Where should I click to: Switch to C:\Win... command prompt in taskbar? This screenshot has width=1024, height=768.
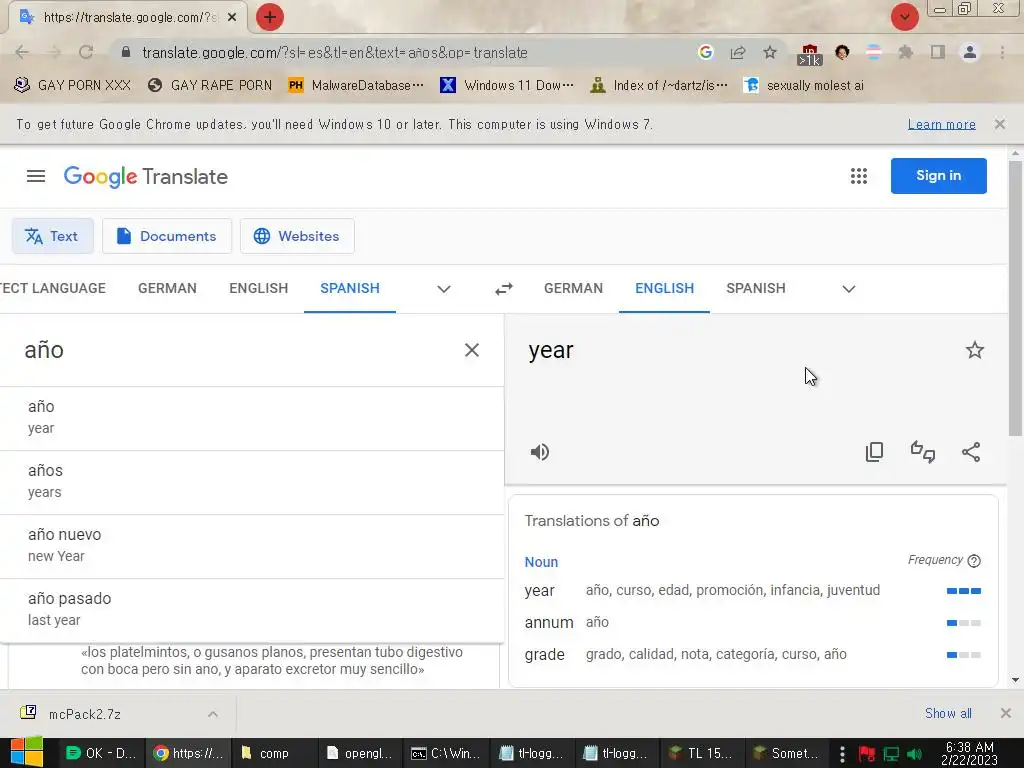point(445,753)
